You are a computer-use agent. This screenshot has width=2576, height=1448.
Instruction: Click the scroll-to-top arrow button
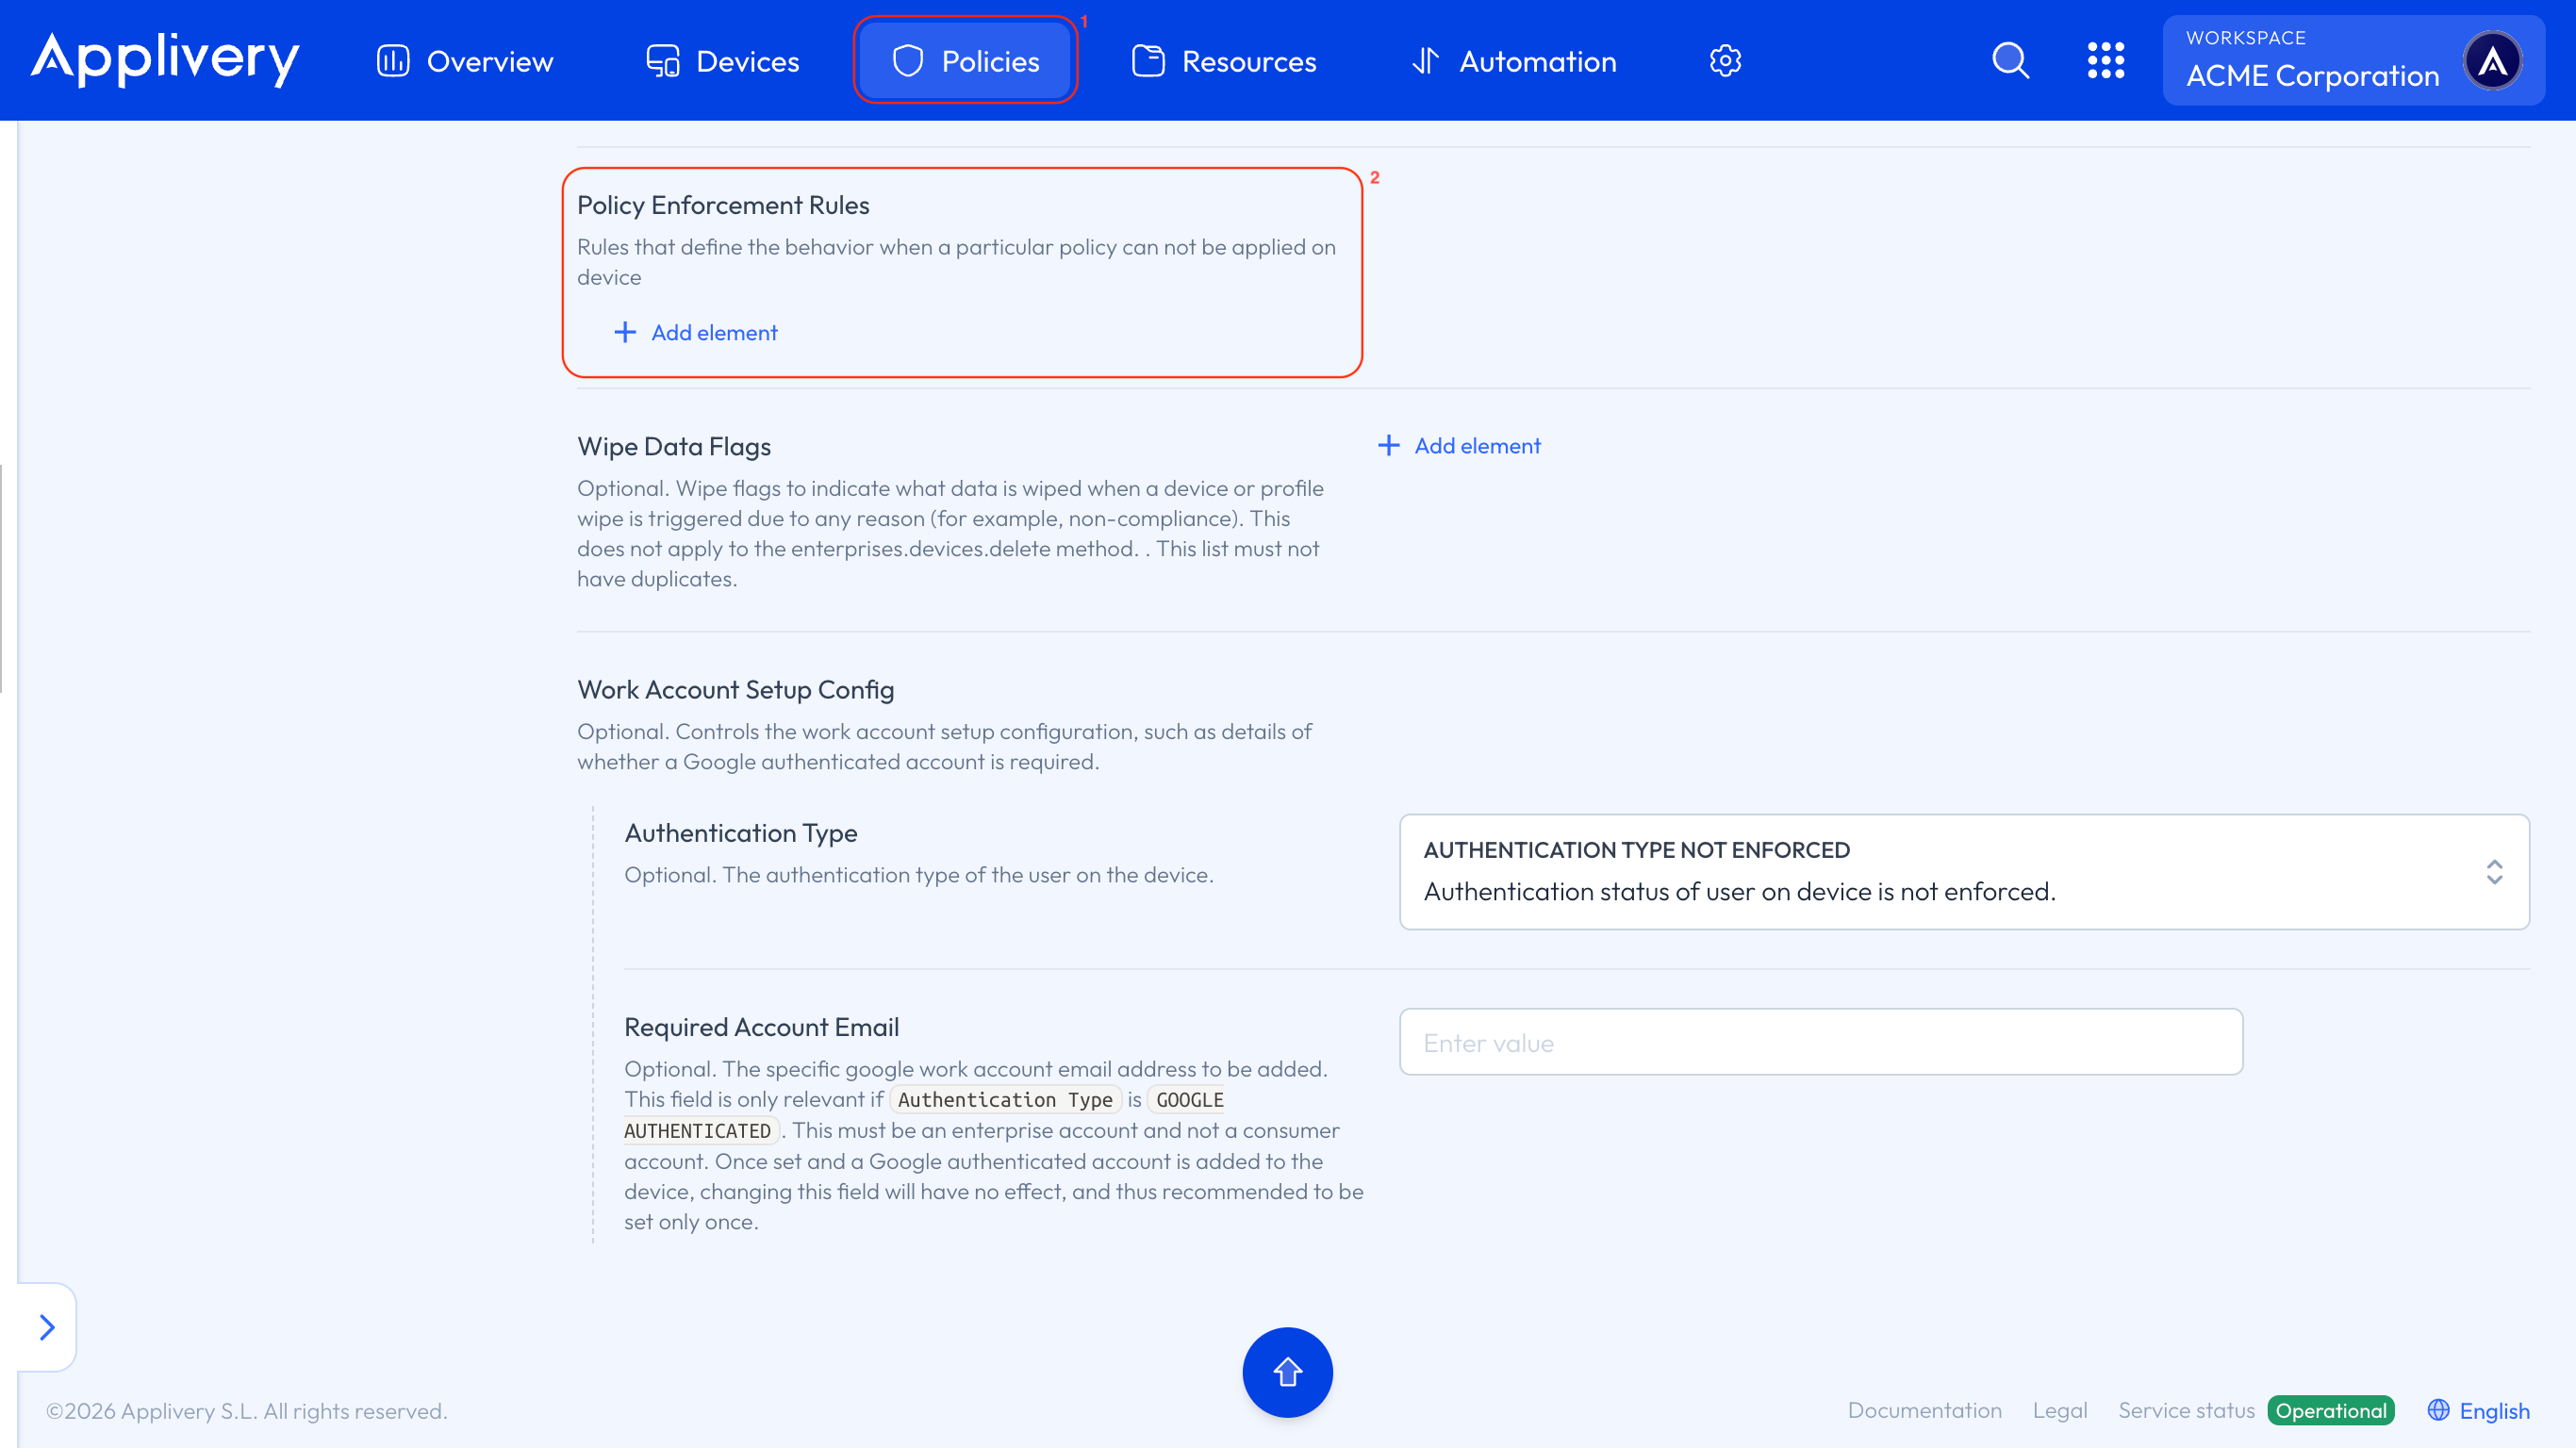coord(1287,1371)
